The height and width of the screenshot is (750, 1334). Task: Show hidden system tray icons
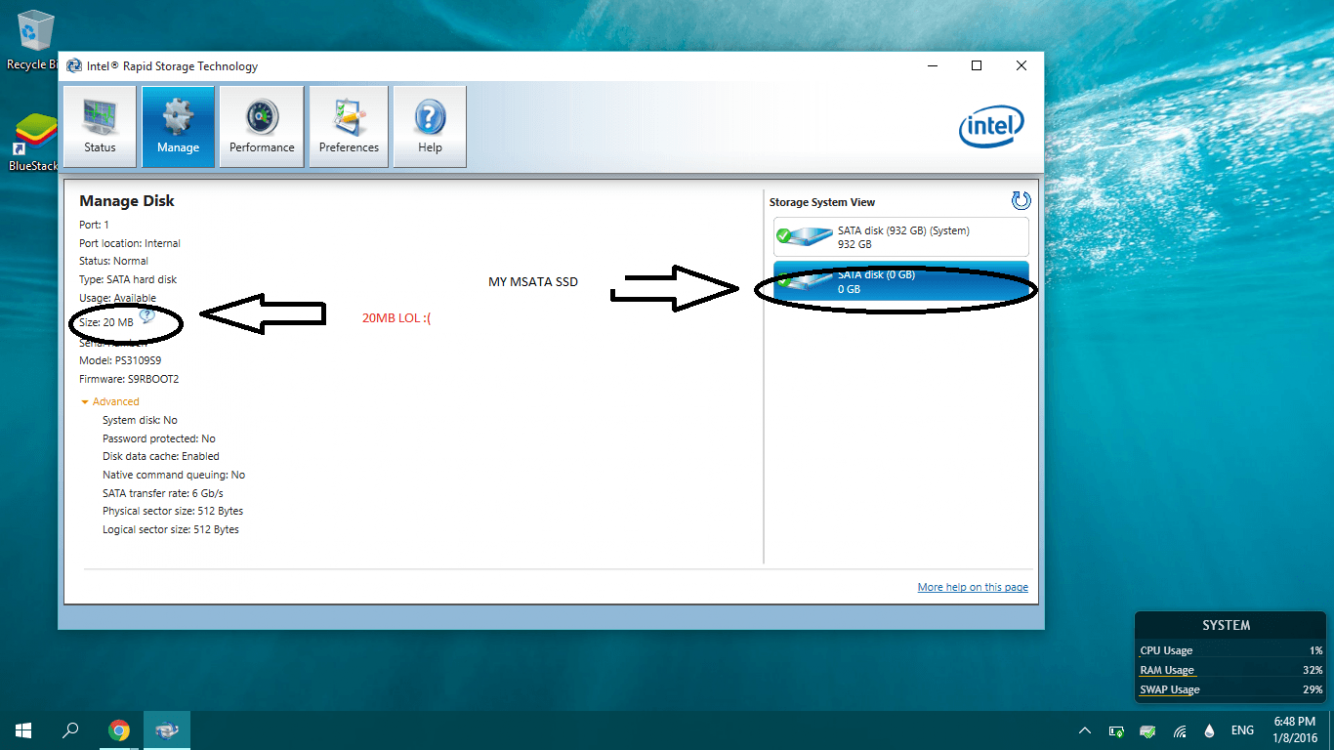(x=1084, y=731)
